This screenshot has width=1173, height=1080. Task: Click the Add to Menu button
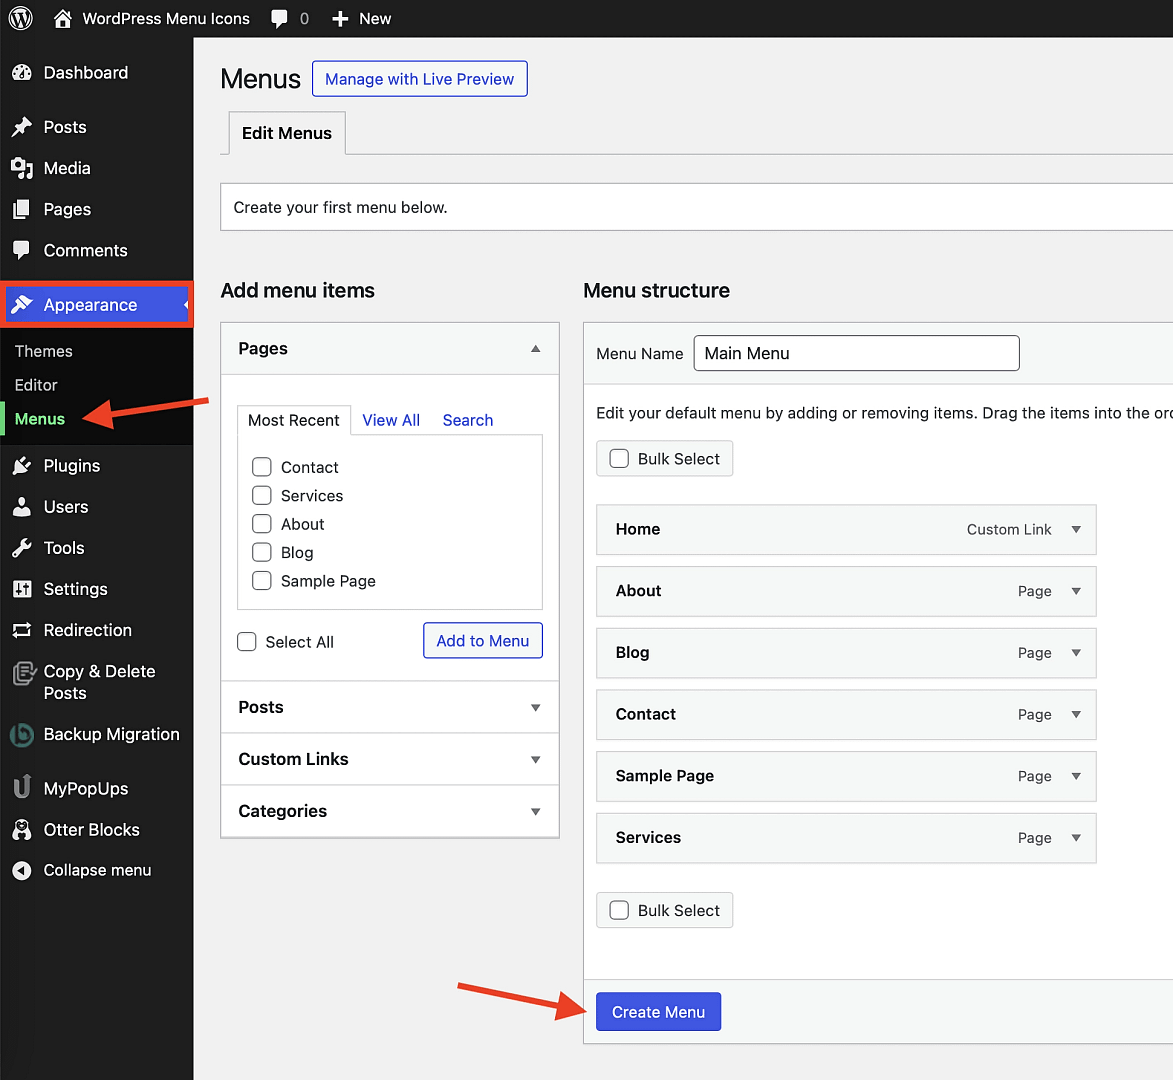tap(483, 641)
